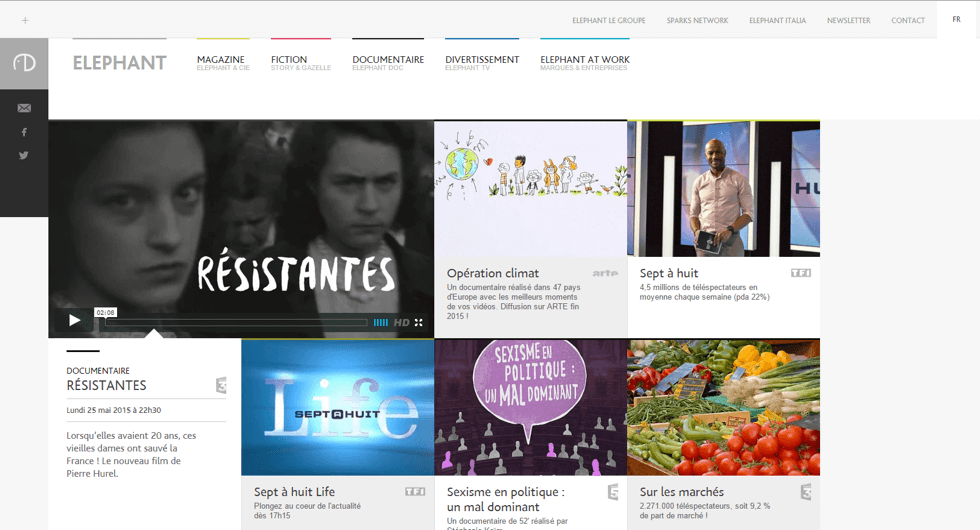Open the Fiction menu
This screenshot has width=980, height=530.
(289, 60)
